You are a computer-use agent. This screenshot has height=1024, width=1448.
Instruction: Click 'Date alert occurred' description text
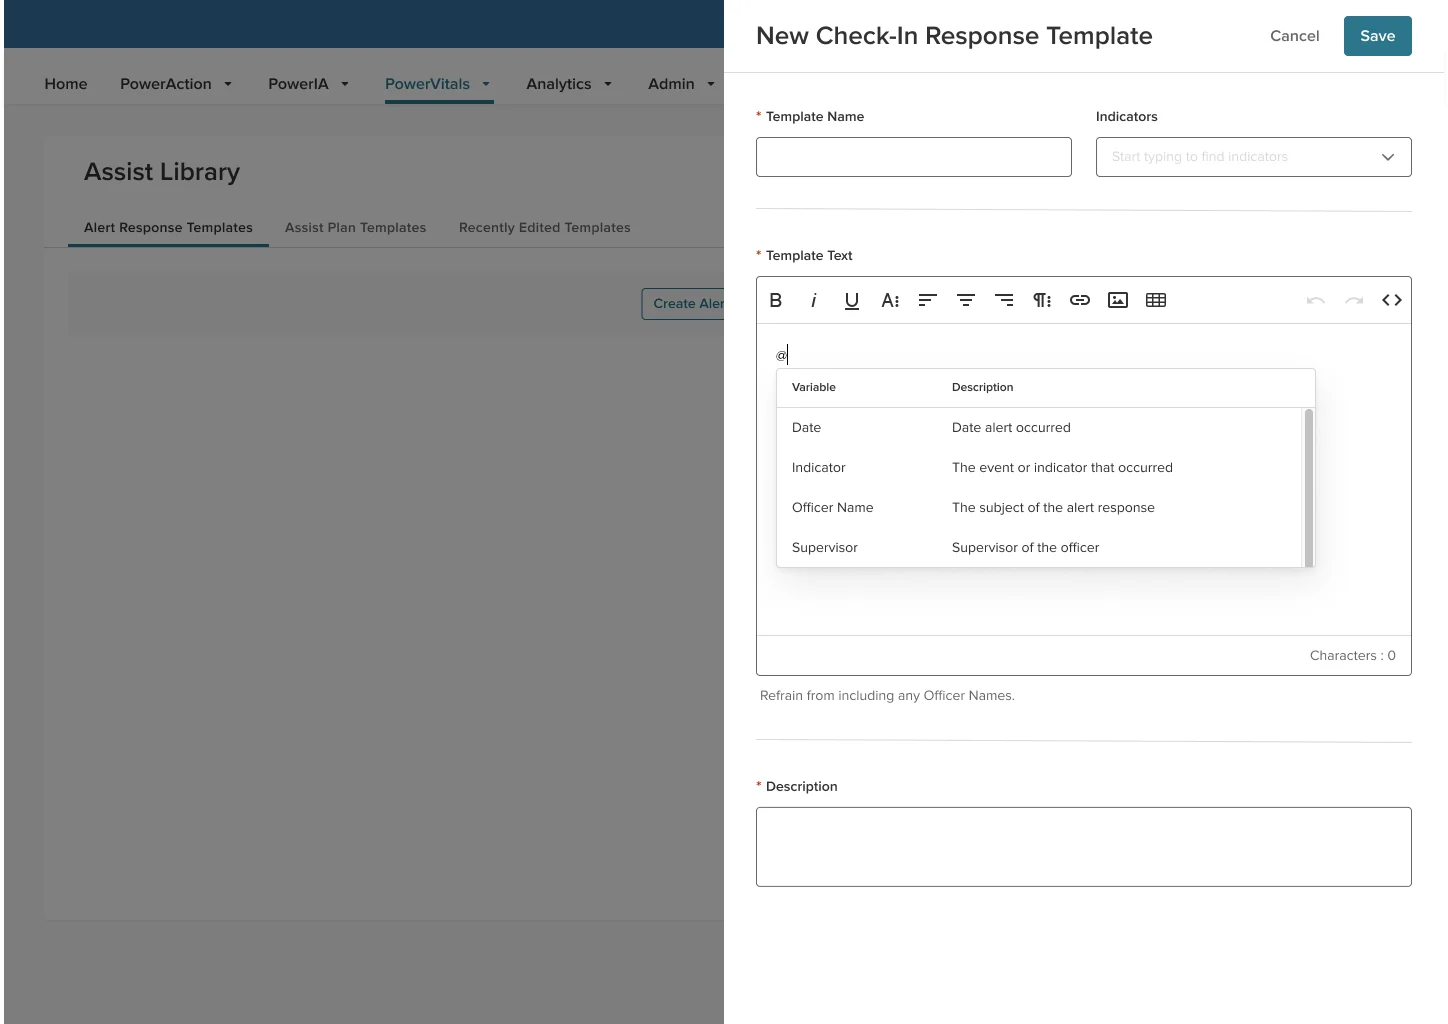(x=1011, y=428)
